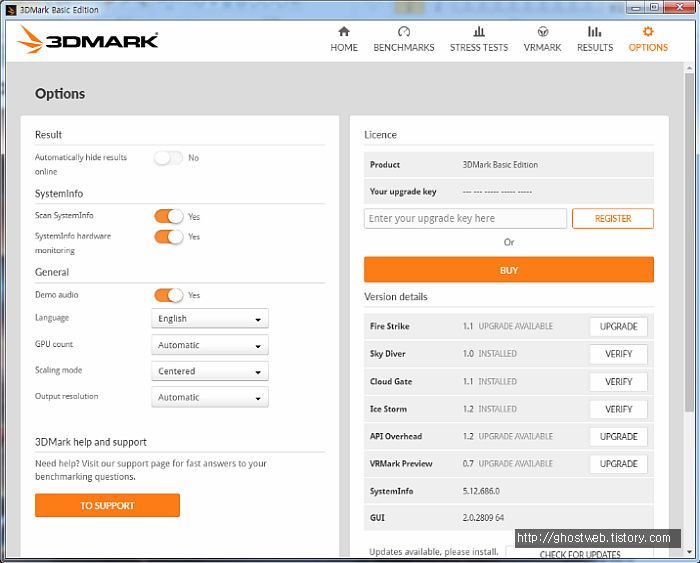Expand the Output resolution dropdown
The height and width of the screenshot is (563, 700).
(210, 397)
